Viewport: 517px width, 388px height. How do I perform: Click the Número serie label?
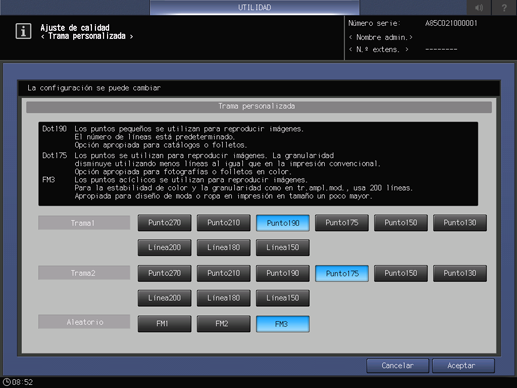374,23
